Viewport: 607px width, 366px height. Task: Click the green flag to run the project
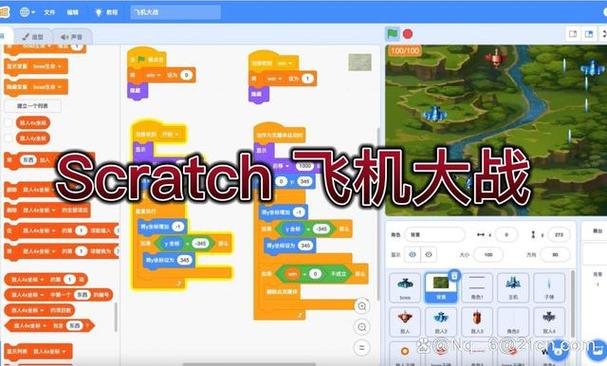393,34
